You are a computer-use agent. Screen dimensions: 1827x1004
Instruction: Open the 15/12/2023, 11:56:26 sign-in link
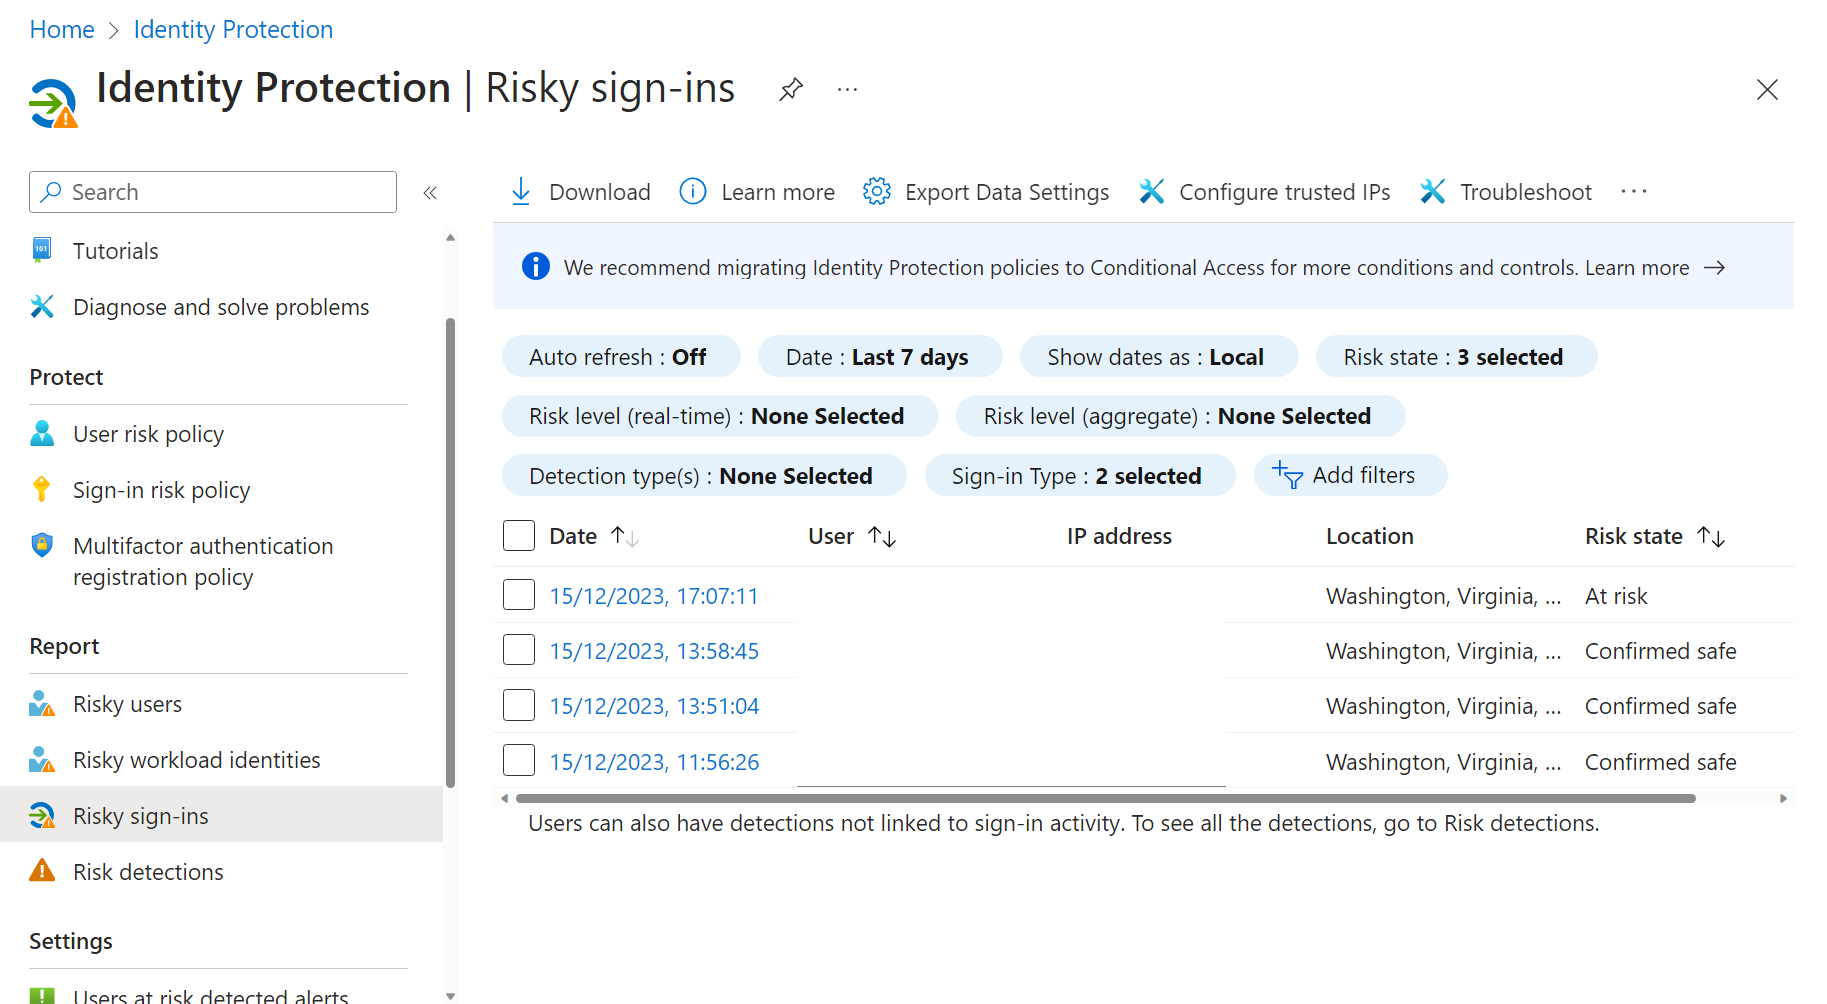[654, 762]
